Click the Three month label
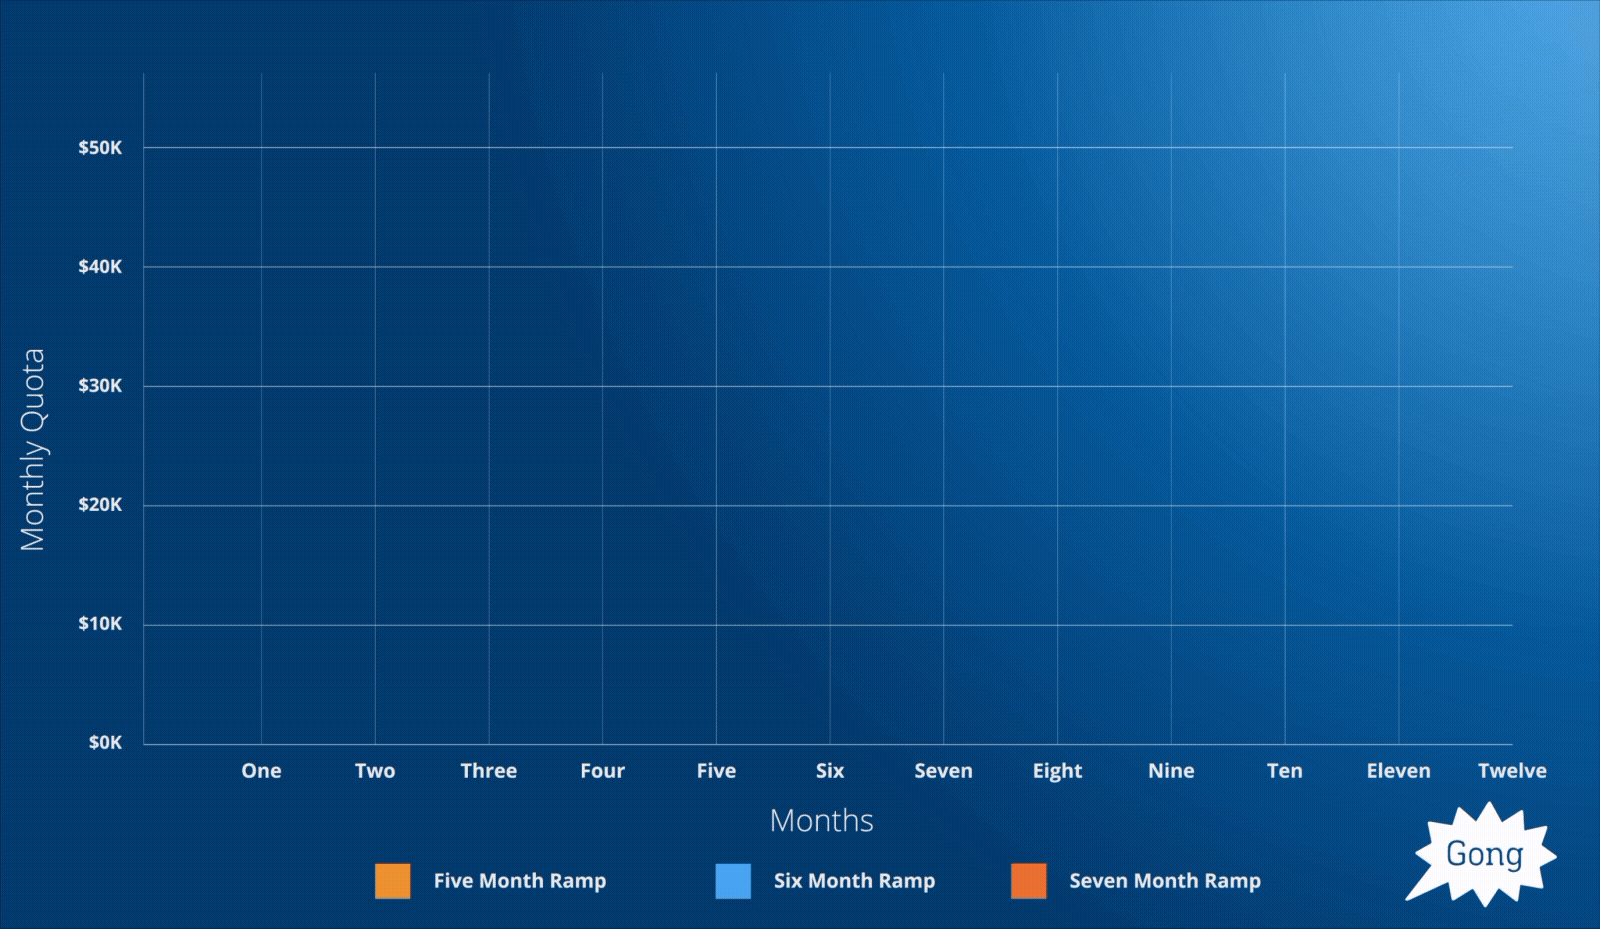 [489, 771]
